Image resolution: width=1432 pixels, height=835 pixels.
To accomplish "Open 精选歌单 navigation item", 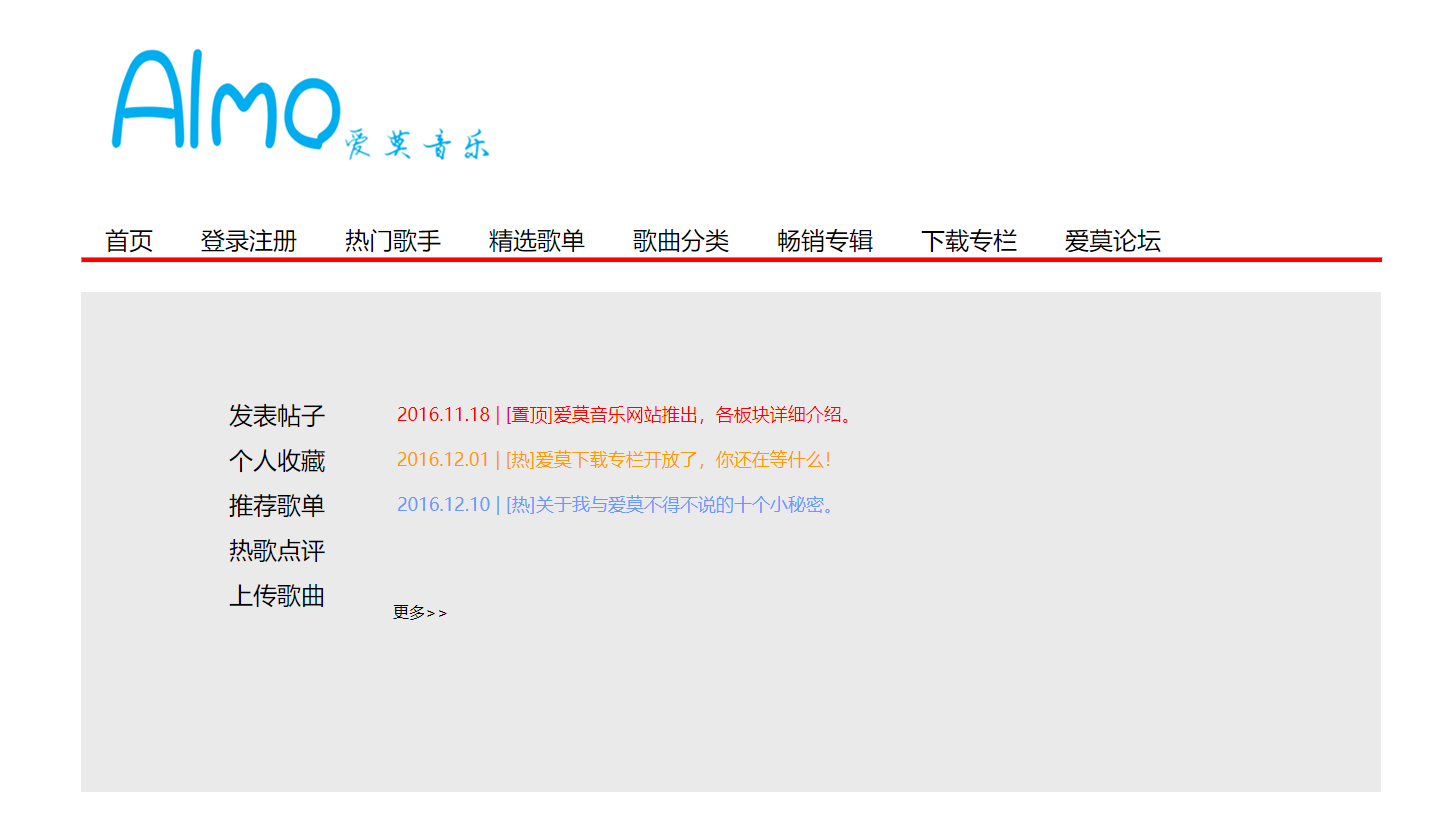I will (x=537, y=241).
